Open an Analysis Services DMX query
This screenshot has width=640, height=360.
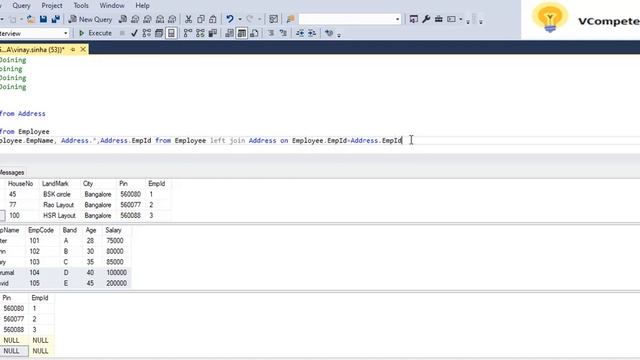click(147, 19)
